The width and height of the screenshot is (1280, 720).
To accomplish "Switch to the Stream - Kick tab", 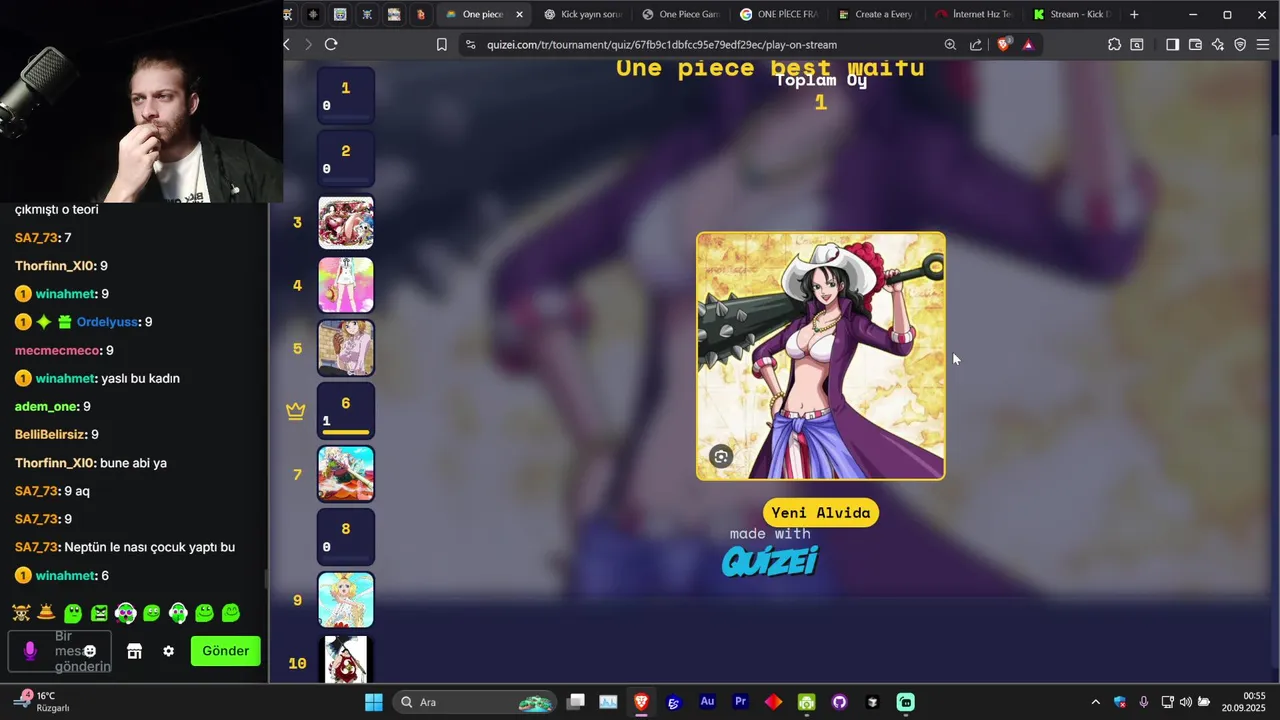I will (1072, 14).
